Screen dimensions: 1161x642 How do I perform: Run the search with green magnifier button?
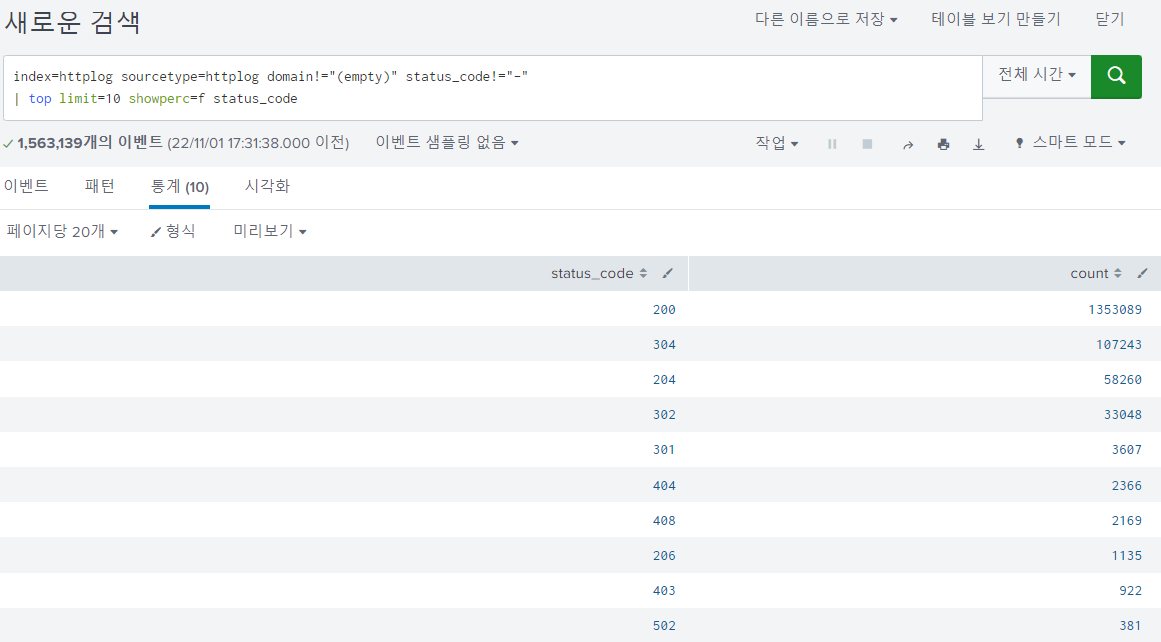(1116, 76)
